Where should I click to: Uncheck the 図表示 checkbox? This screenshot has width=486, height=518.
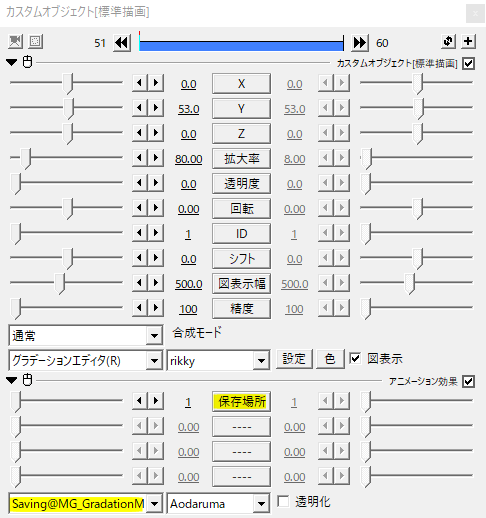point(355,359)
